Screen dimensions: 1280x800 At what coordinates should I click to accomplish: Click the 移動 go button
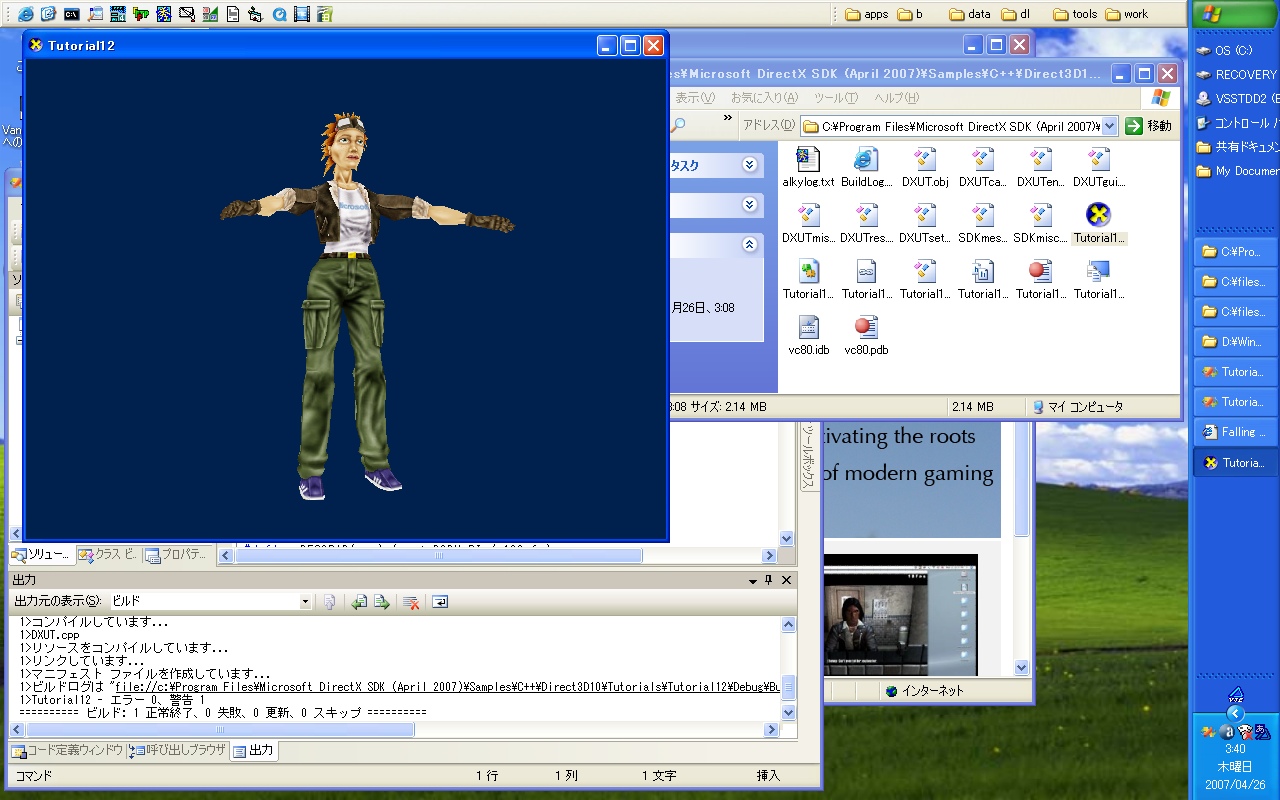[1148, 126]
